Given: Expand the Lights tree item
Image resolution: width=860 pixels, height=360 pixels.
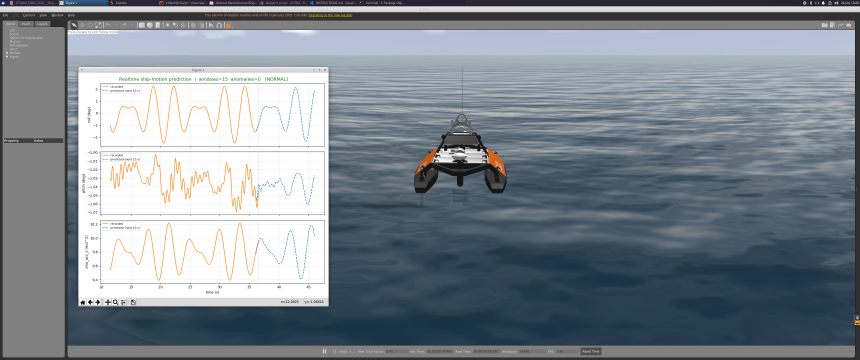Looking at the screenshot, I should (x=7, y=57).
